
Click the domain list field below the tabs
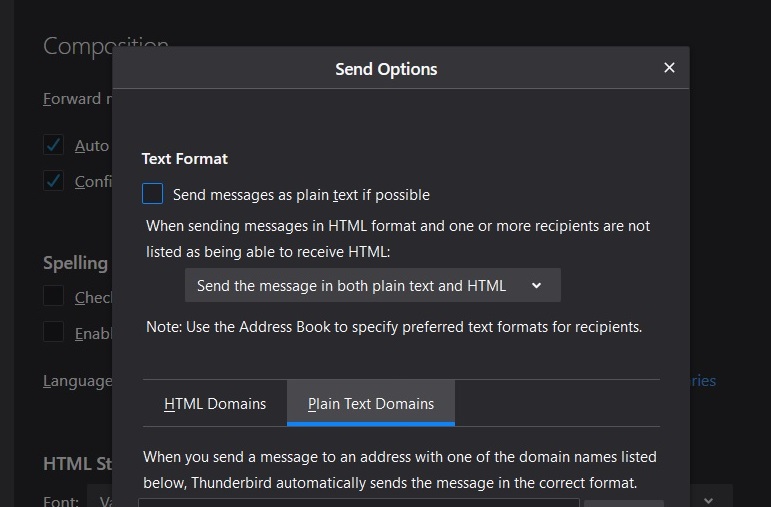click(x=360, y=502)
